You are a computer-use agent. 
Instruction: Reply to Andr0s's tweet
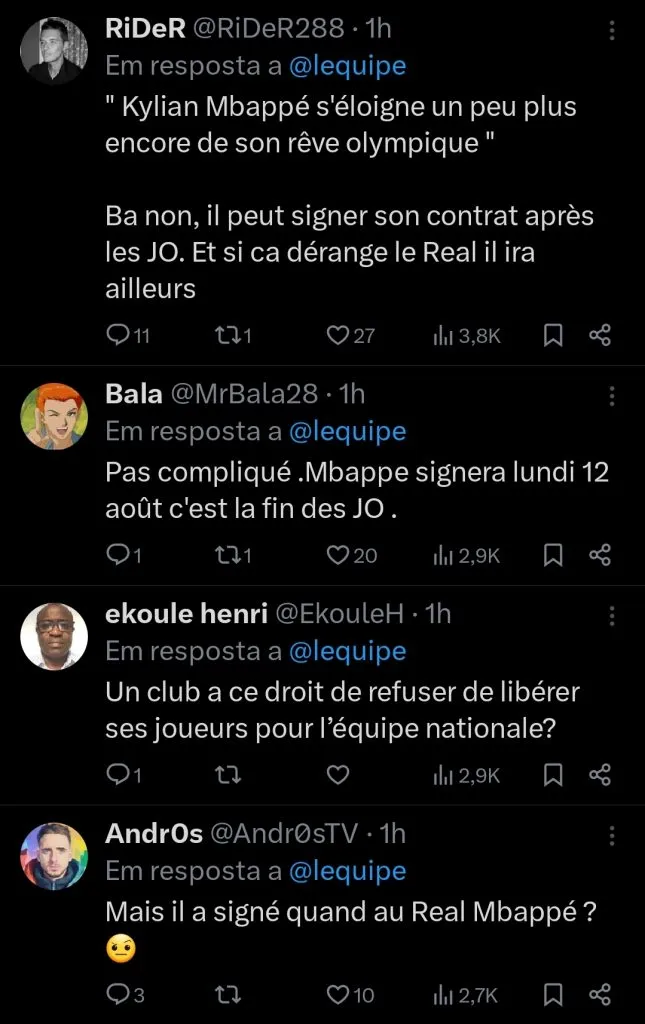118,994
